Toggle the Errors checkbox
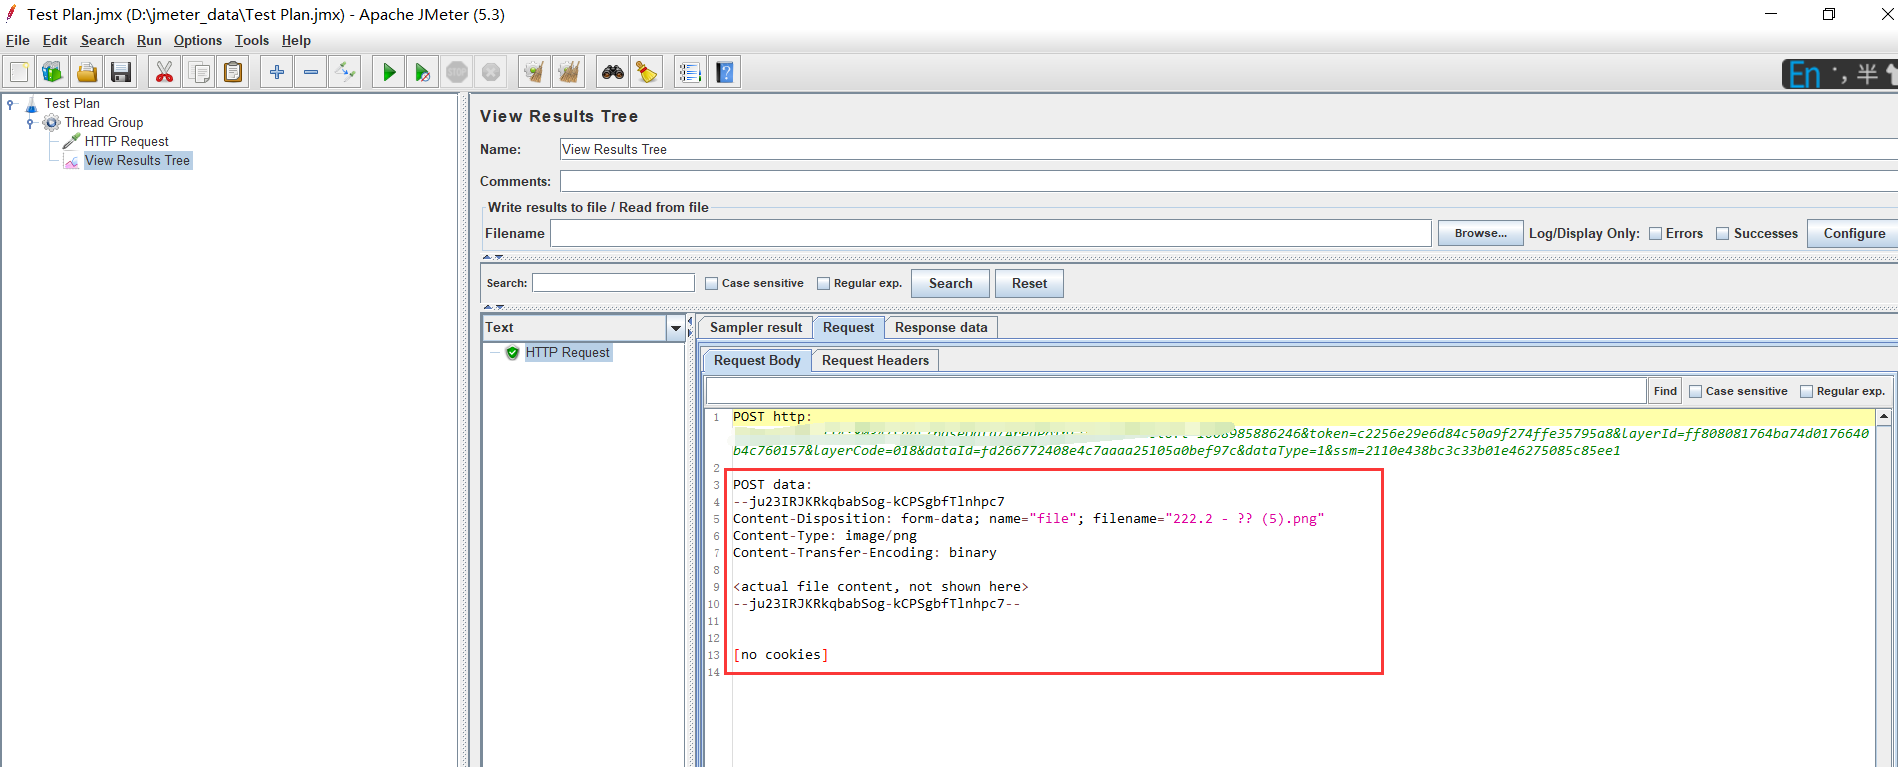This screenshot has width=1898, height=767. pyautogui.click(x=1656, y=234)
